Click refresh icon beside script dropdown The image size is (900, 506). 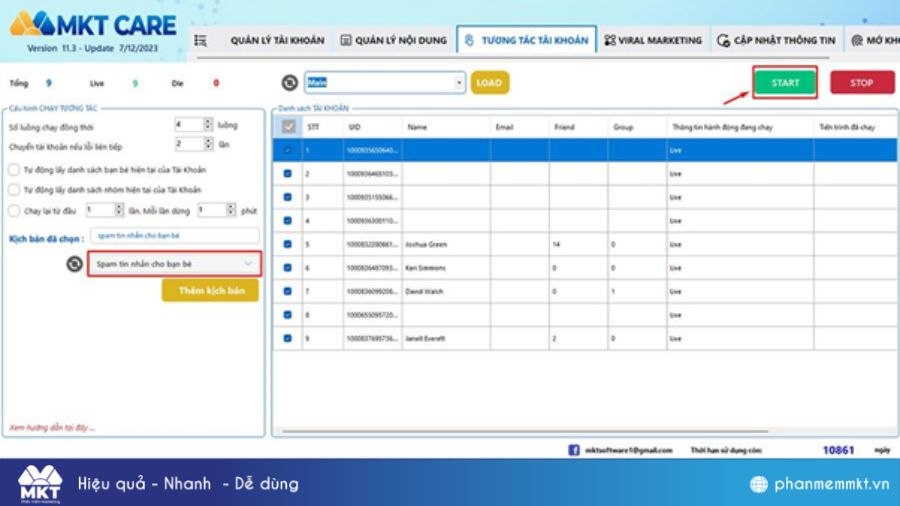tap(74, 264)
